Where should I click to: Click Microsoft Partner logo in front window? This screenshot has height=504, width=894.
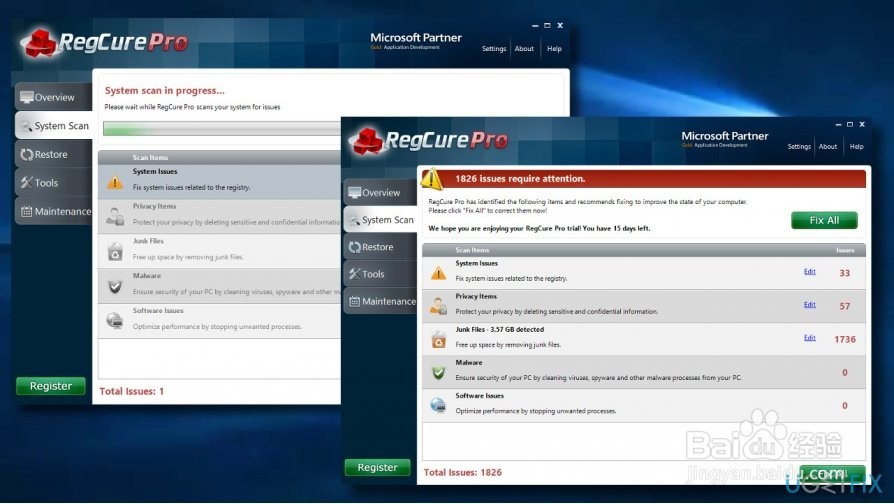click(x=724, y=139)
